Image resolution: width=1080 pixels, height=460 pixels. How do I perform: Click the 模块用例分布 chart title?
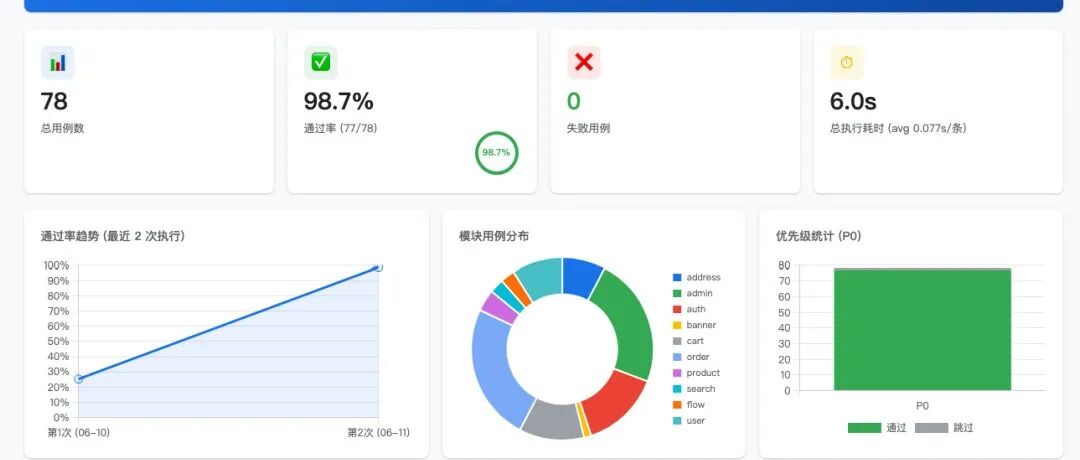(x=494, y=236)
